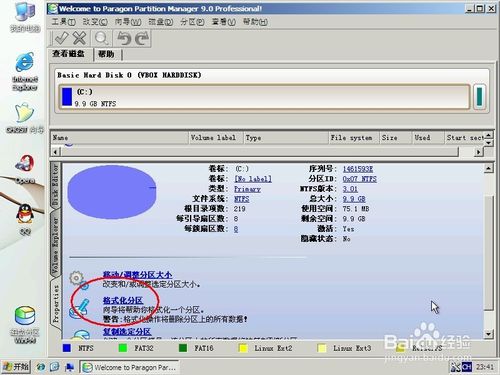The image size is (500, 375).
Task: Open the 查看(V) menu
Action: click(224, 22)
